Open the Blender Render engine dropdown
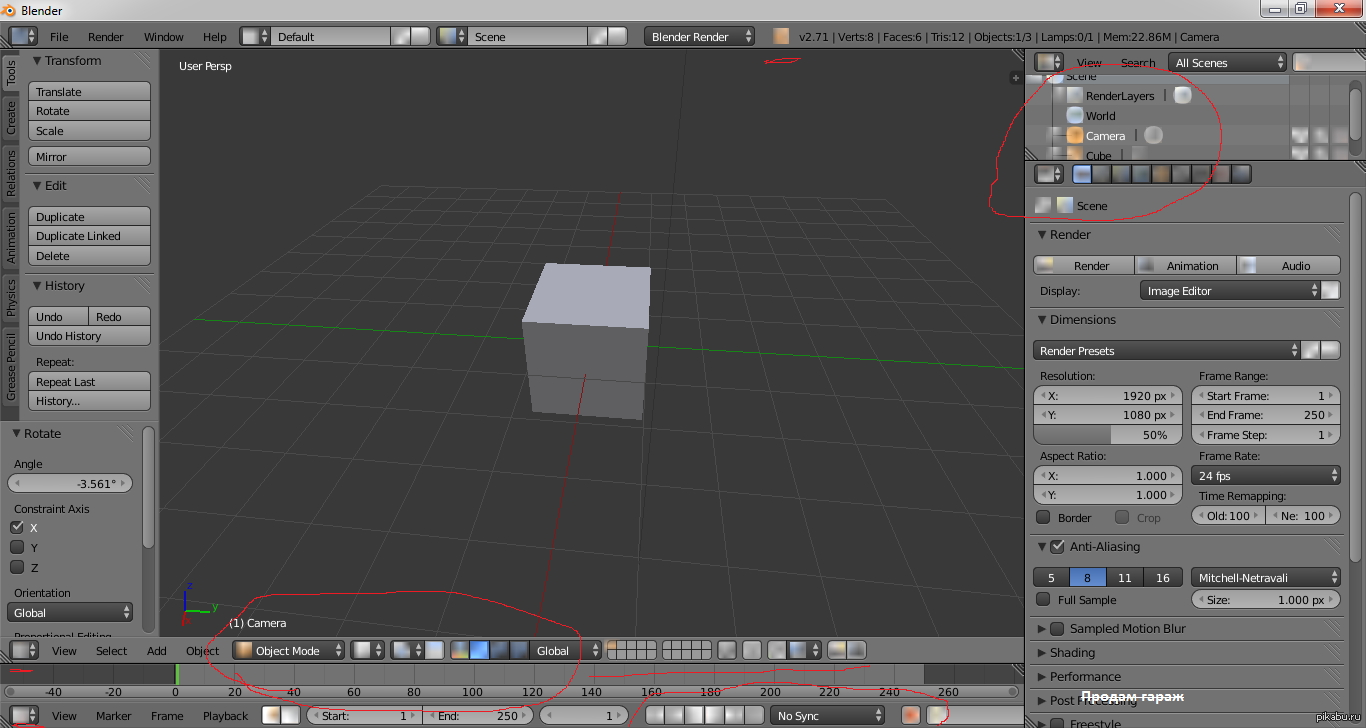 coord(700,36)
